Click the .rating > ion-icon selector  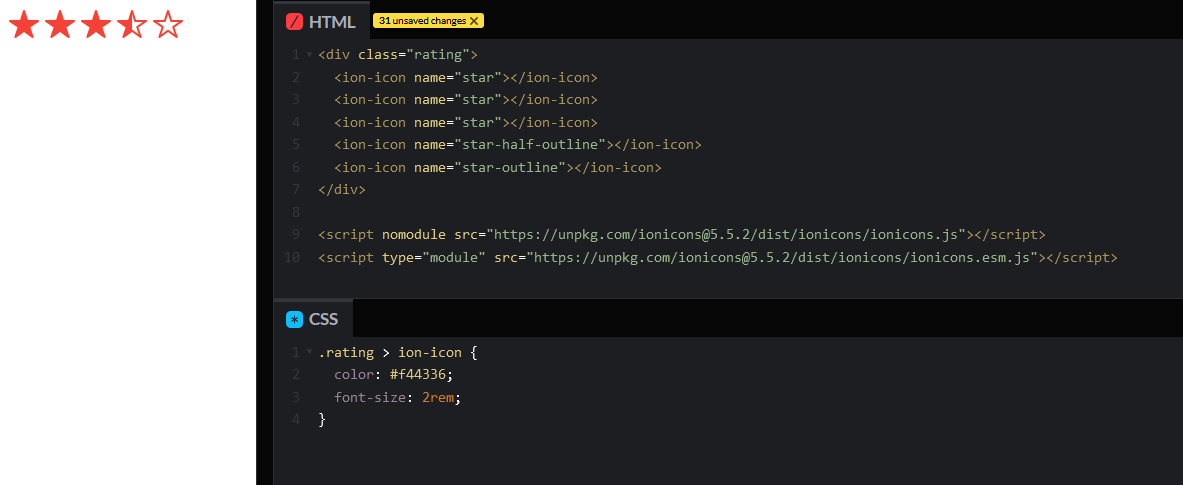(390, 352)
